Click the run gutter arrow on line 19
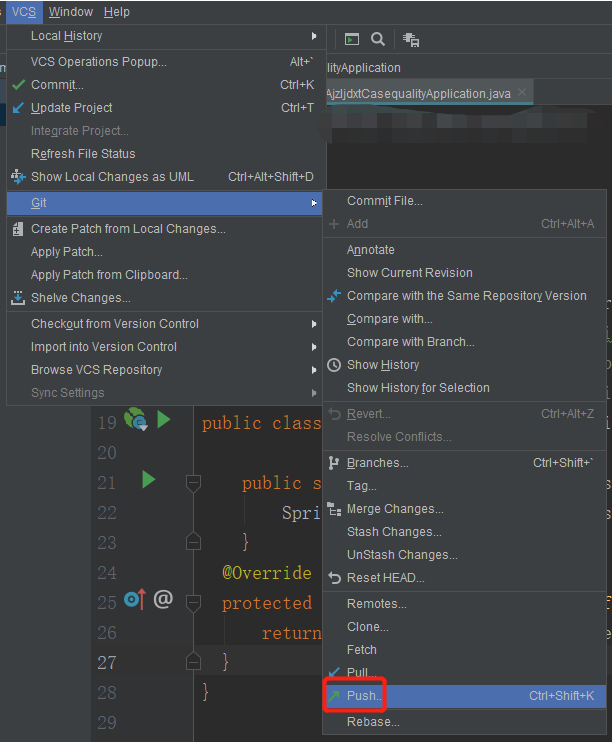Screen dimensions: 612x742 coord(163,420)
